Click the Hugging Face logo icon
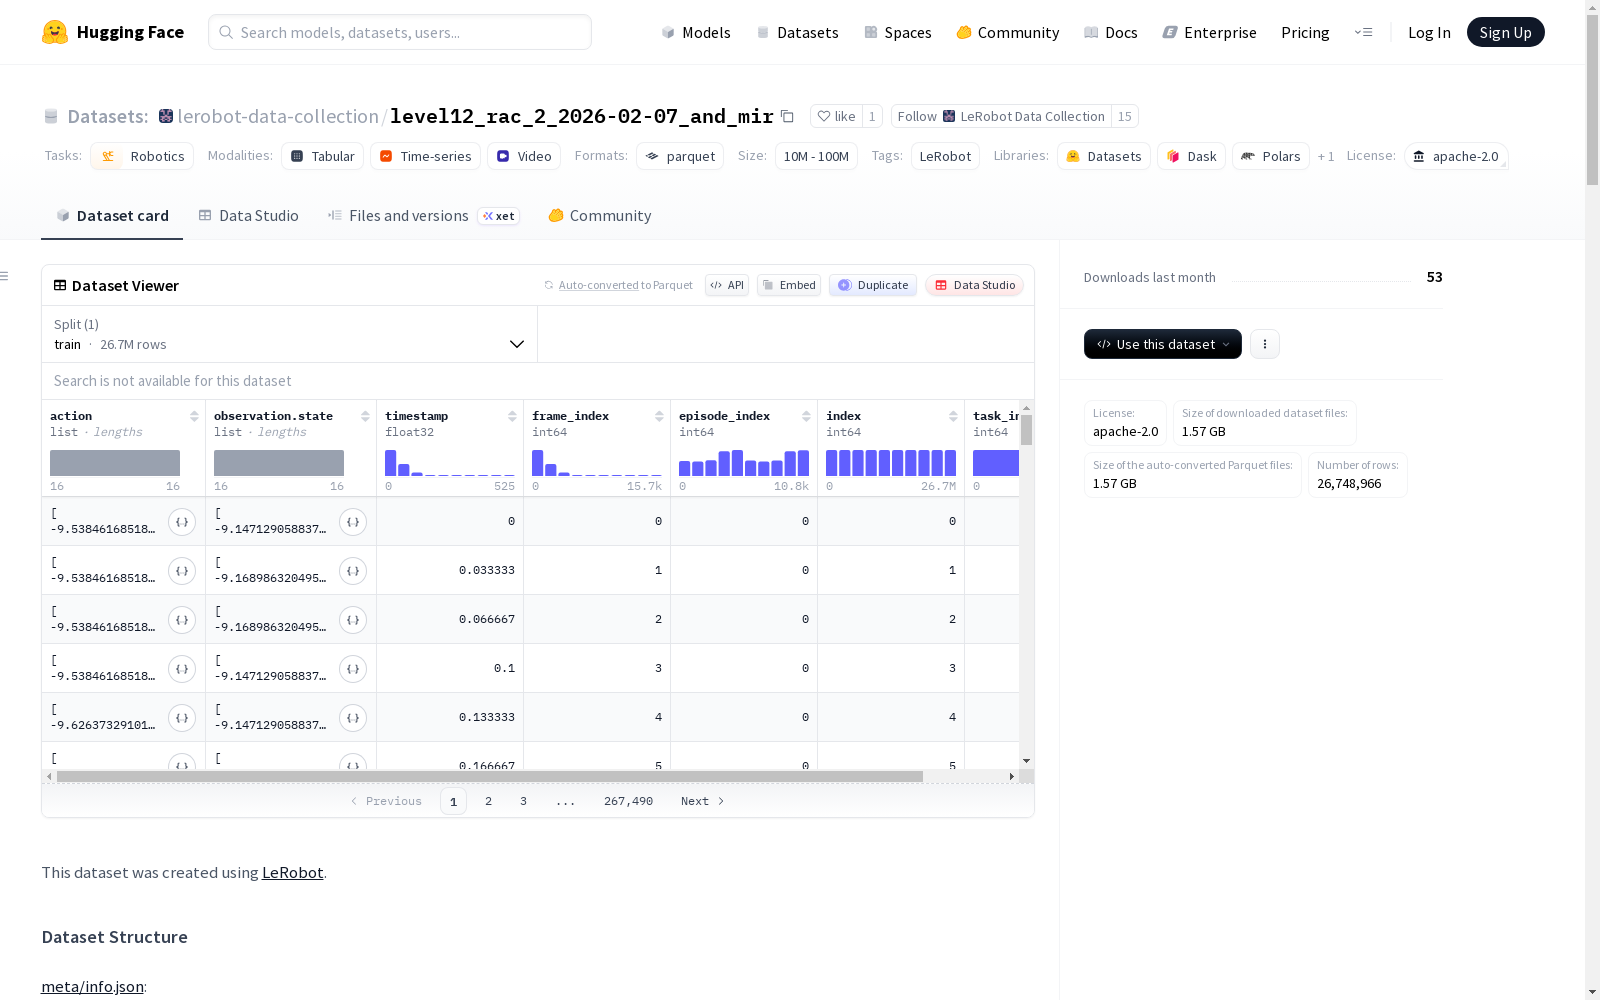Image resolution: width=1600 pixels, height=1000 pixels. (55, 32)
